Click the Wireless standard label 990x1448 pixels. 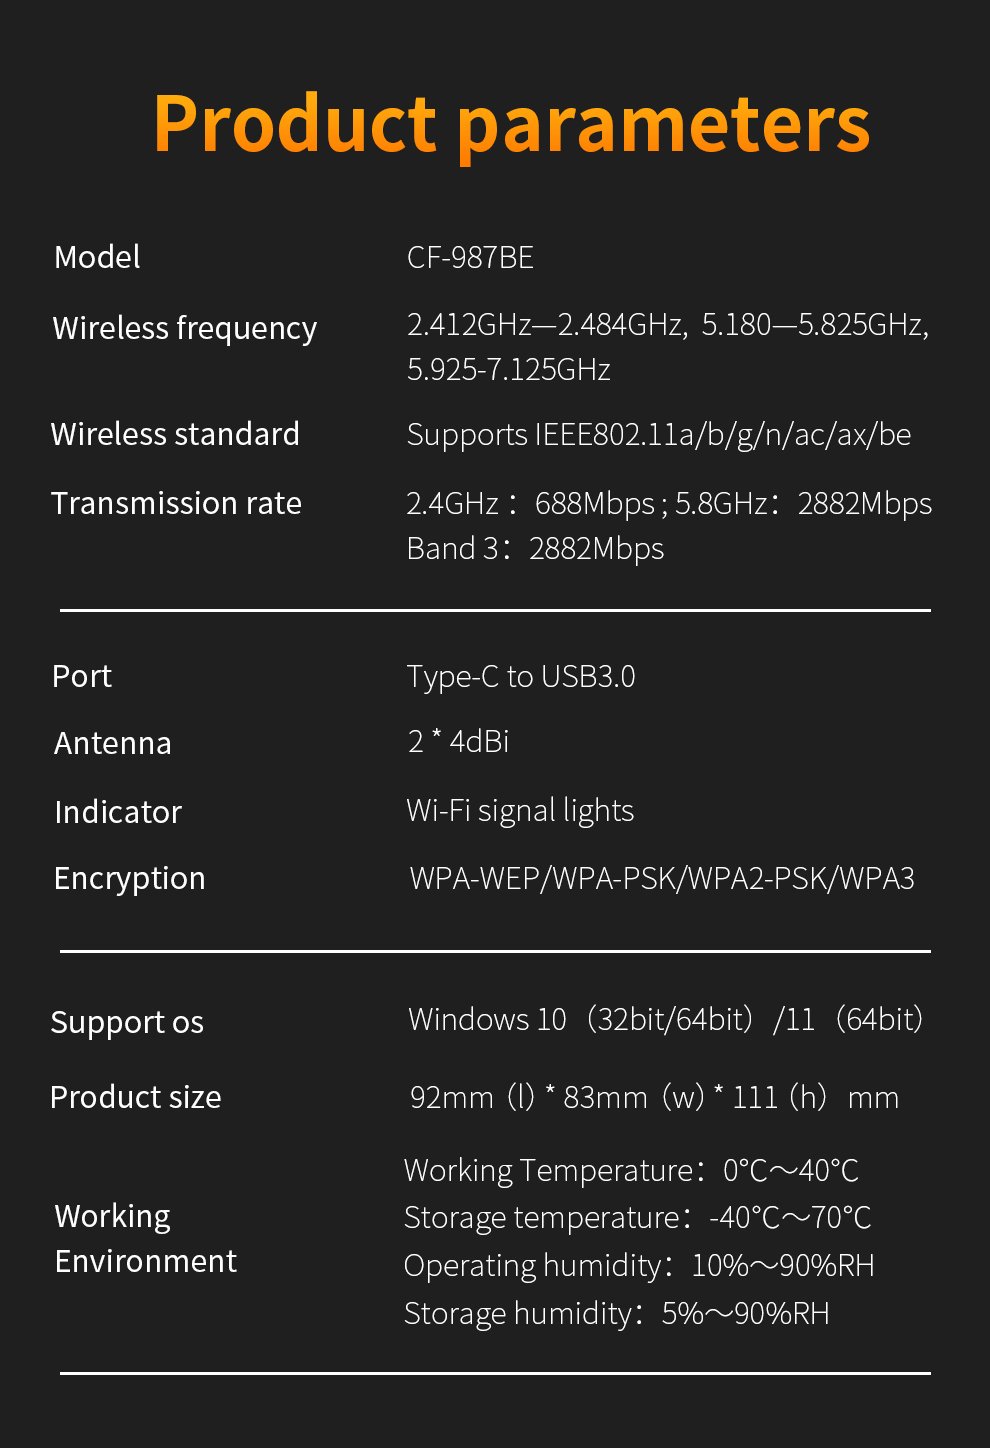click(x=175, y=434)
